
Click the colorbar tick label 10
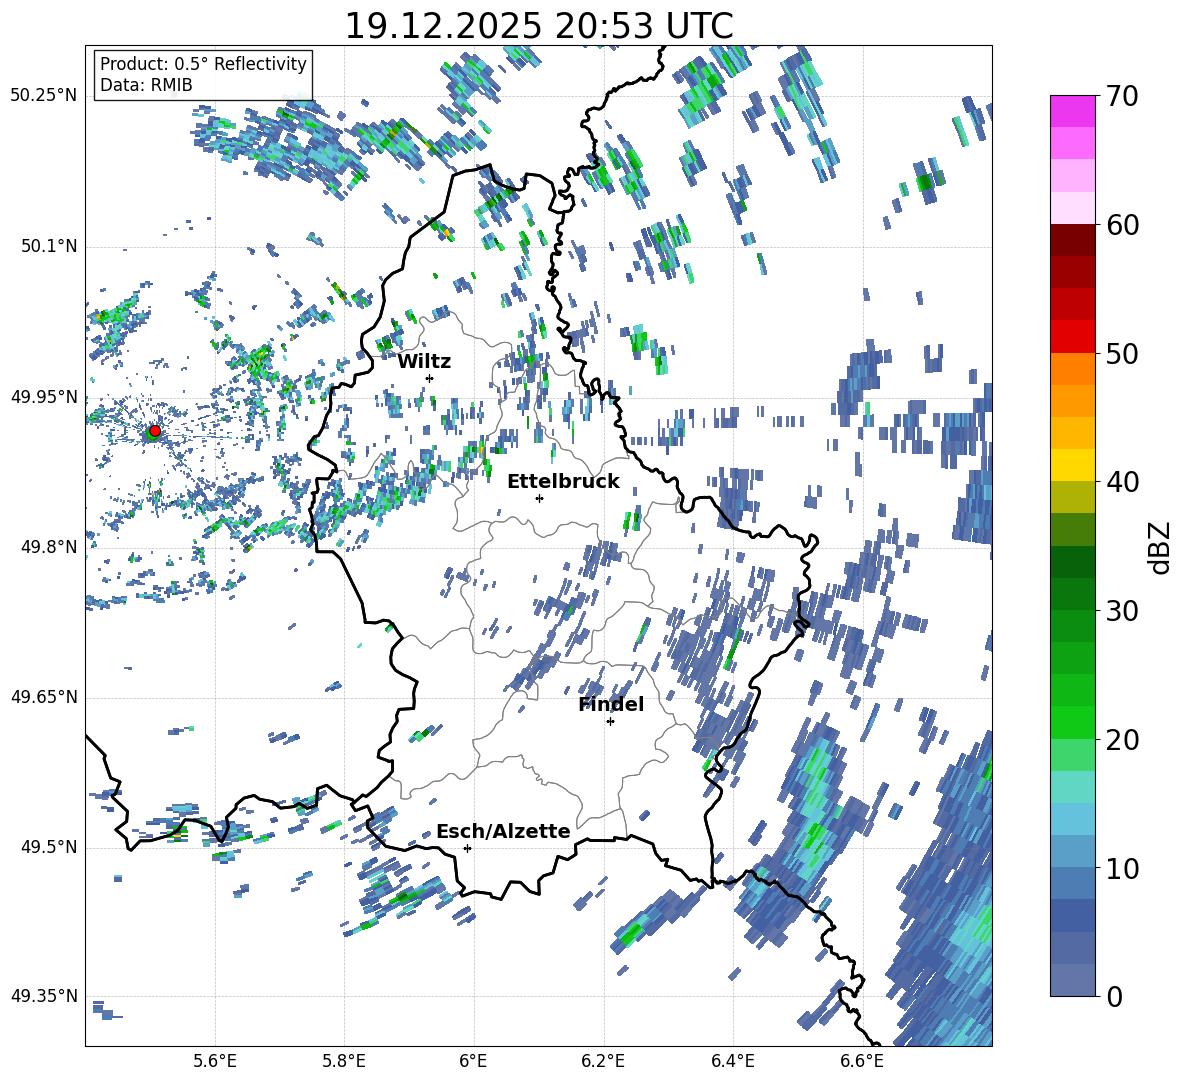point(1122,867)
